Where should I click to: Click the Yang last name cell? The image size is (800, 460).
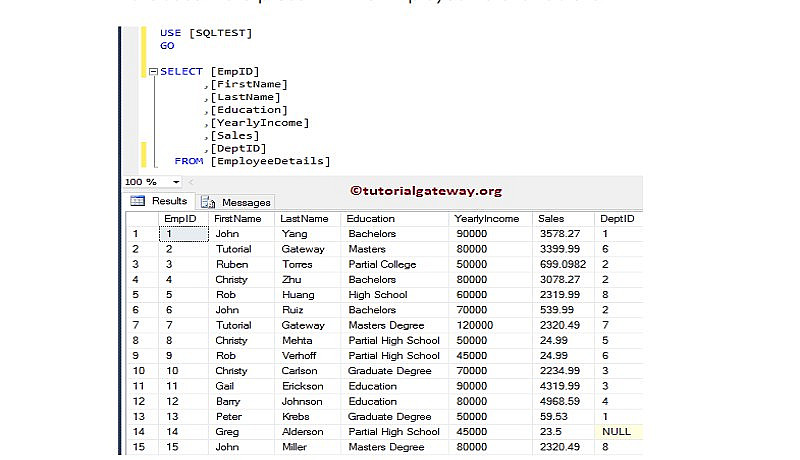(x=308, y=234)
